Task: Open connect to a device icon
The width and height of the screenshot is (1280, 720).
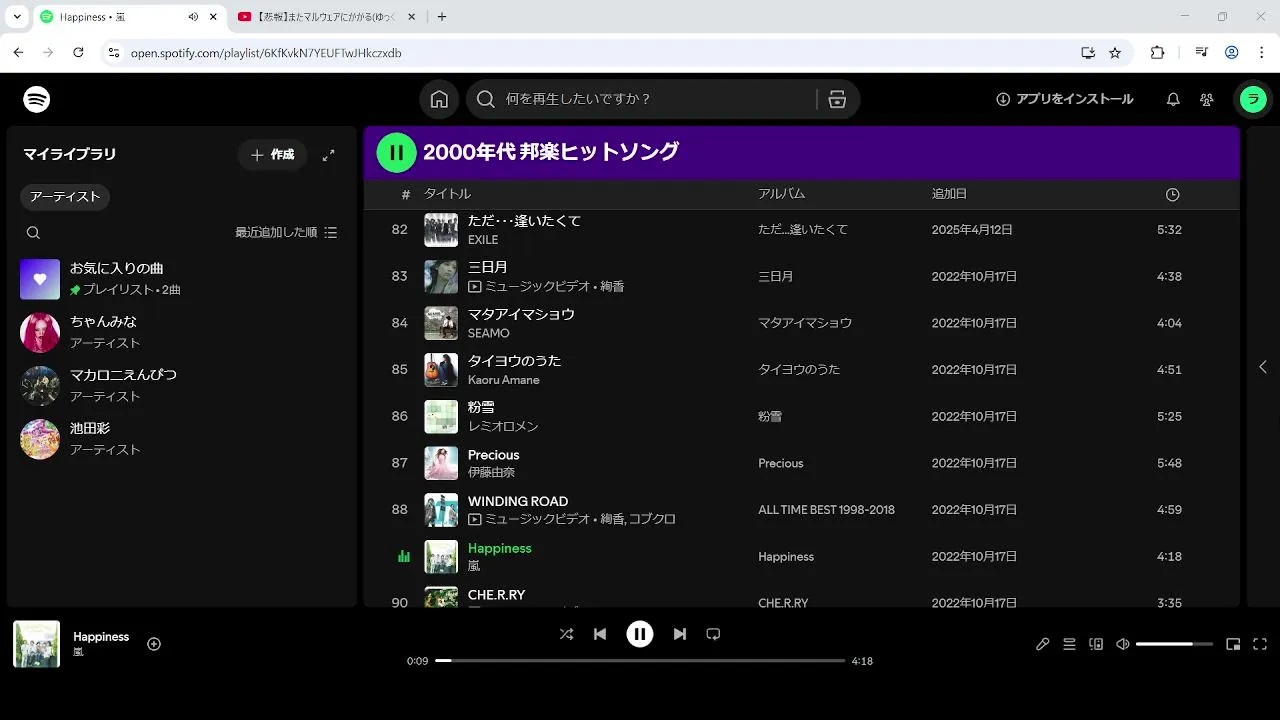Action: pyautogui.click(x=1096, y=644)
